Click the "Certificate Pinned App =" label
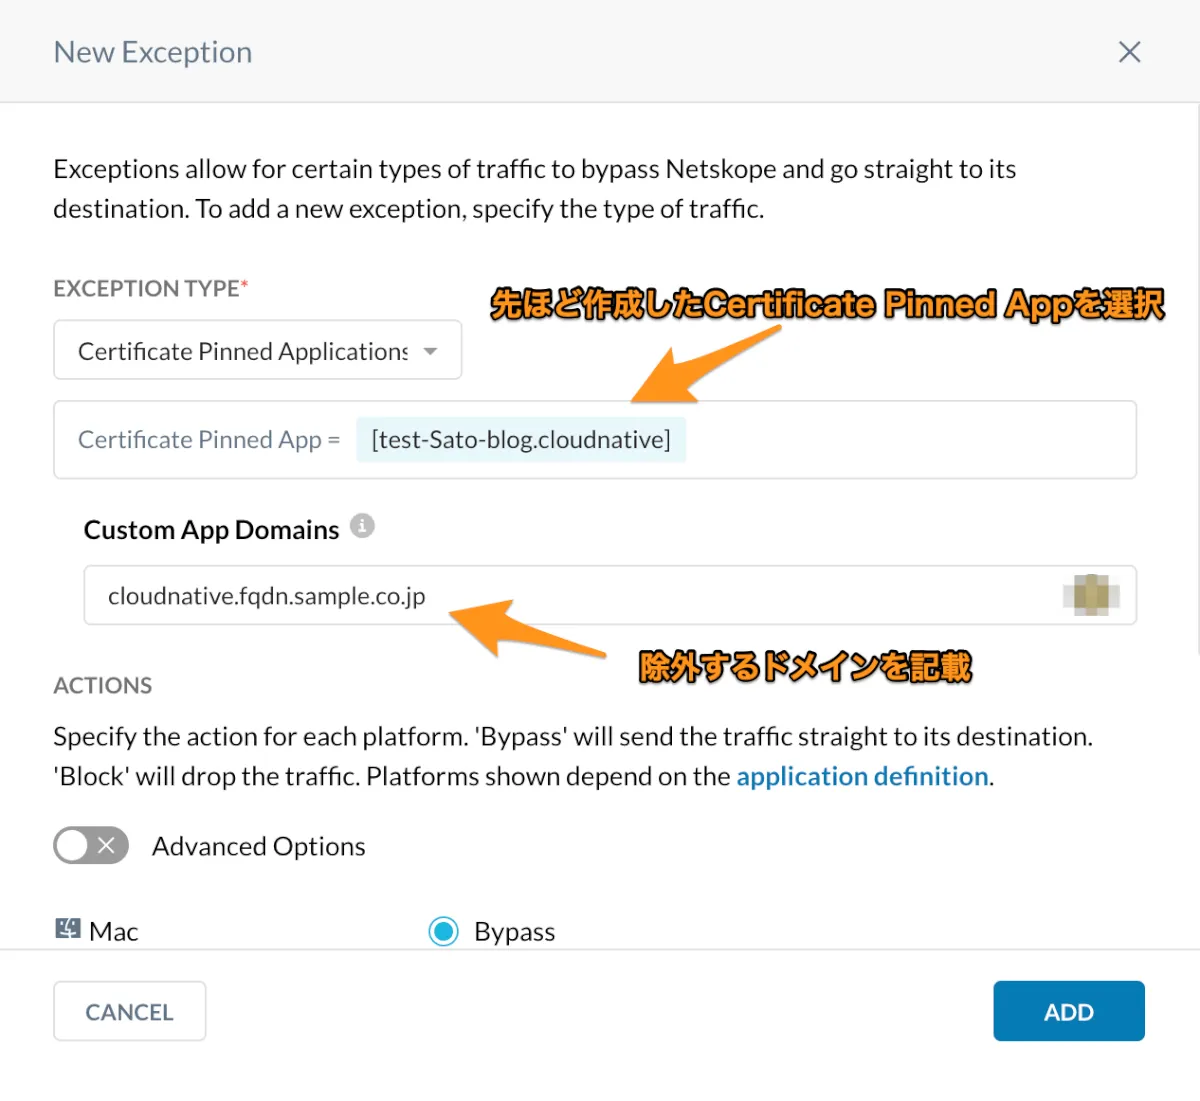The image size is (1200, 1101). (x=209, y=440)
